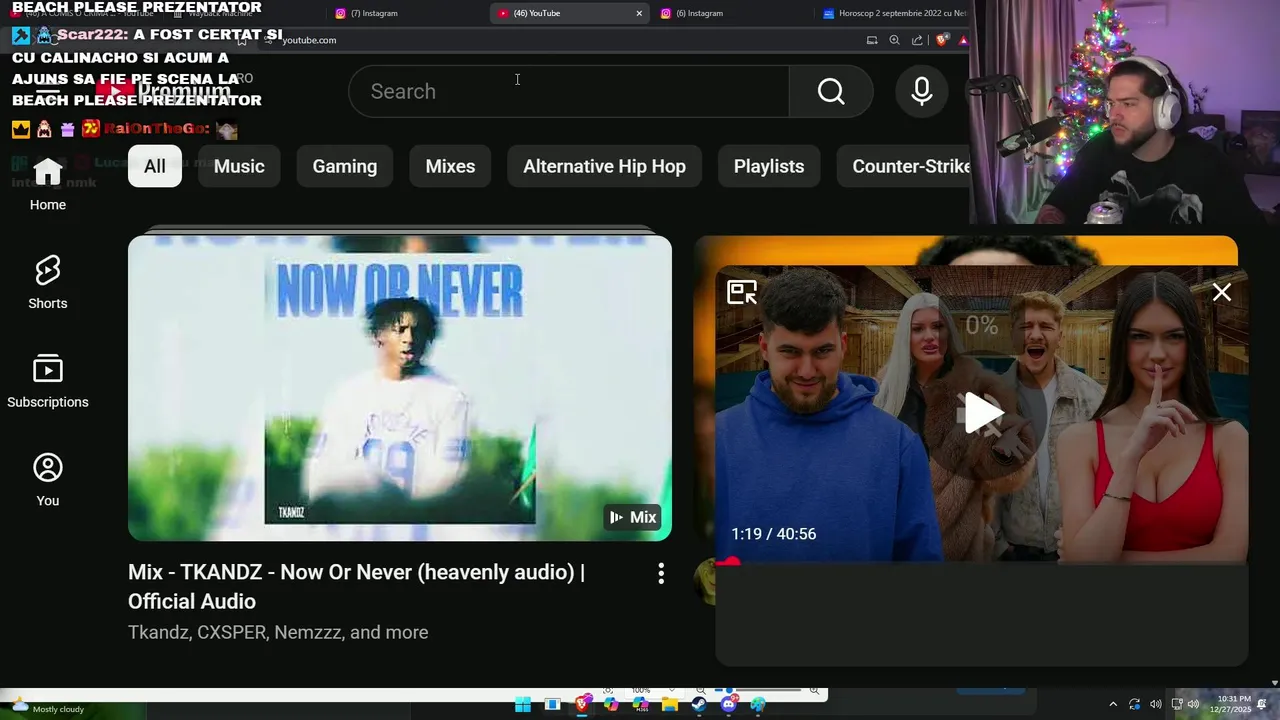Open the Home section in the sidebar
The image size is (1280, 720).
[x=48, y=184]
